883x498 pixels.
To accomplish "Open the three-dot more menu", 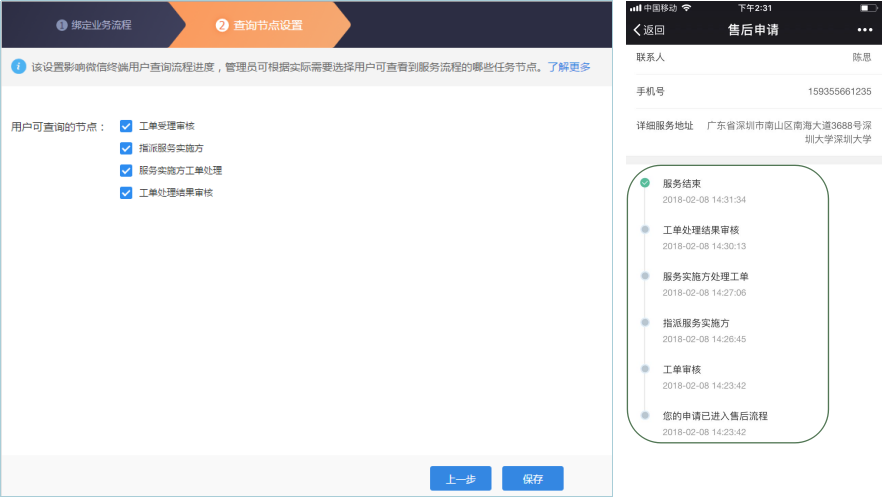I will point(864,29).
